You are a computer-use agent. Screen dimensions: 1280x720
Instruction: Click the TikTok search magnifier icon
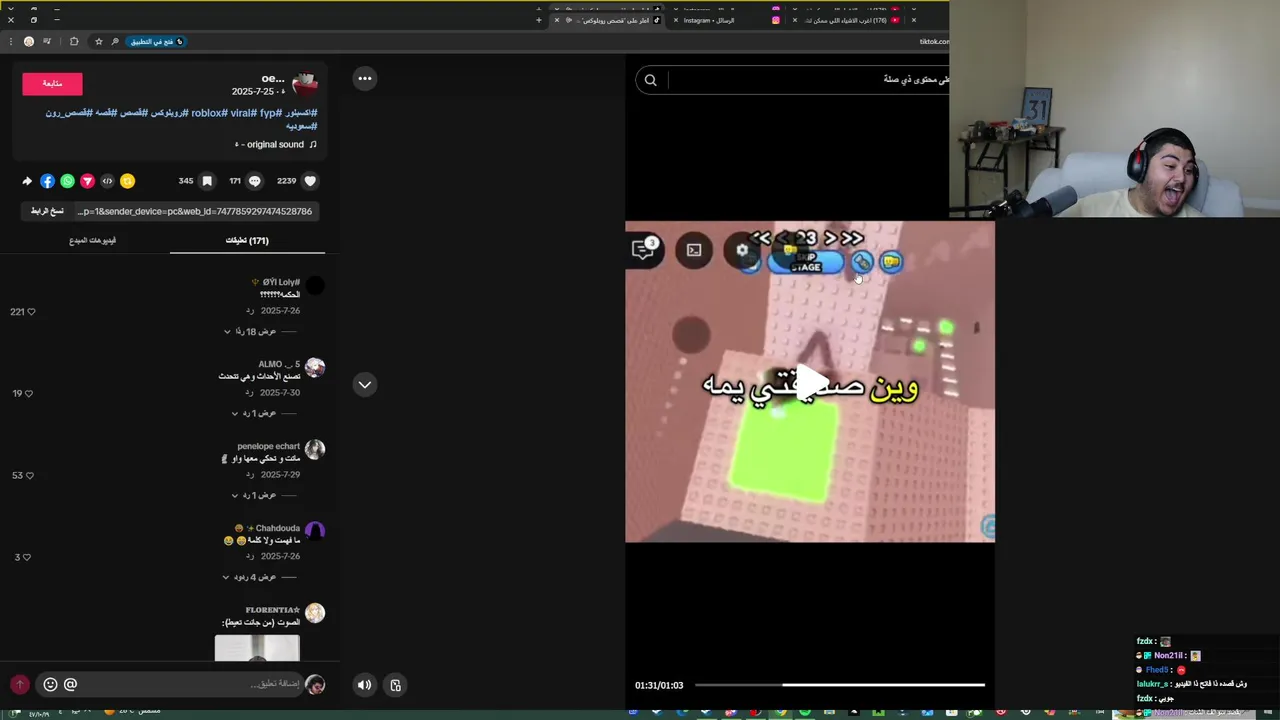[x=651, y=80]
